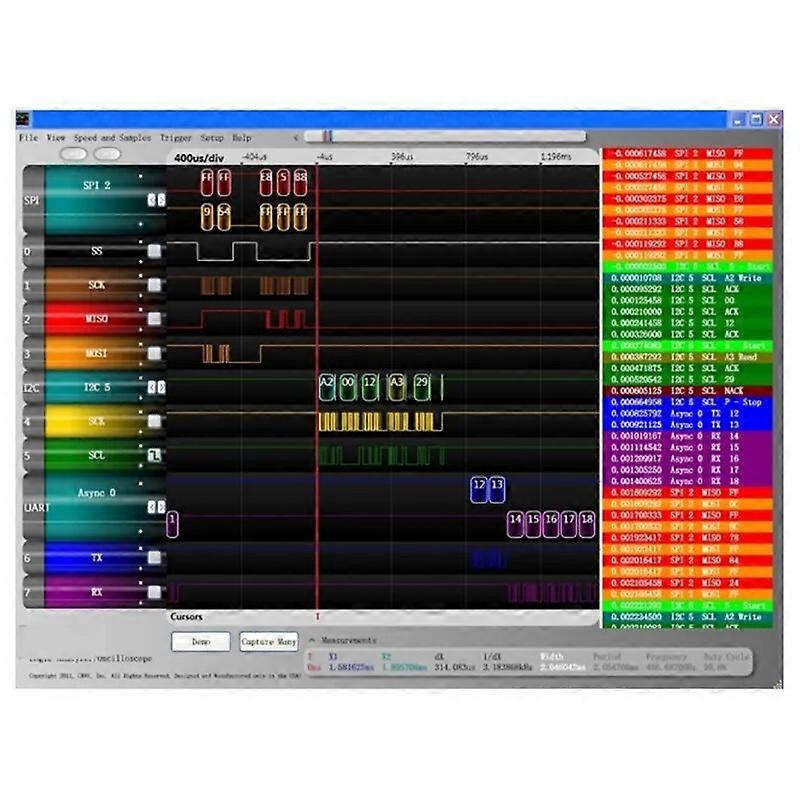Click the yellow SCK channel 4 trigger button

(154, 421)
